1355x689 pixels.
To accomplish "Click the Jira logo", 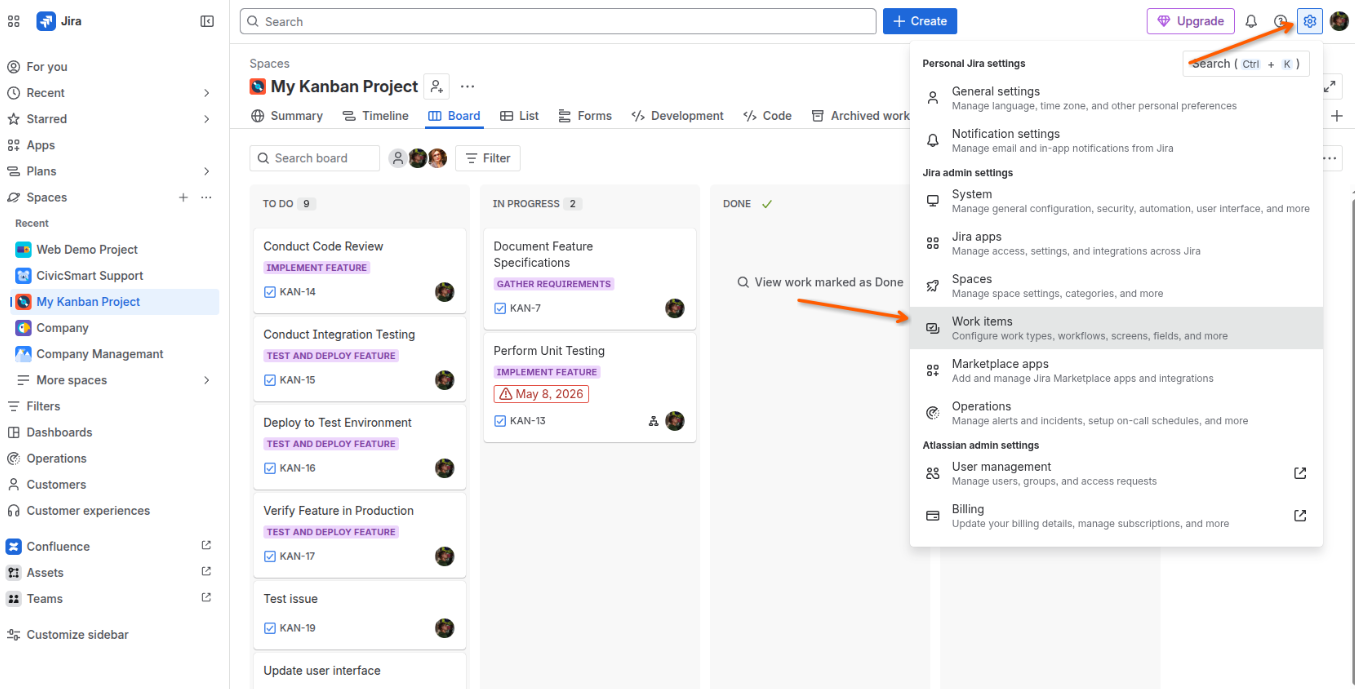I will coord(59,21).
